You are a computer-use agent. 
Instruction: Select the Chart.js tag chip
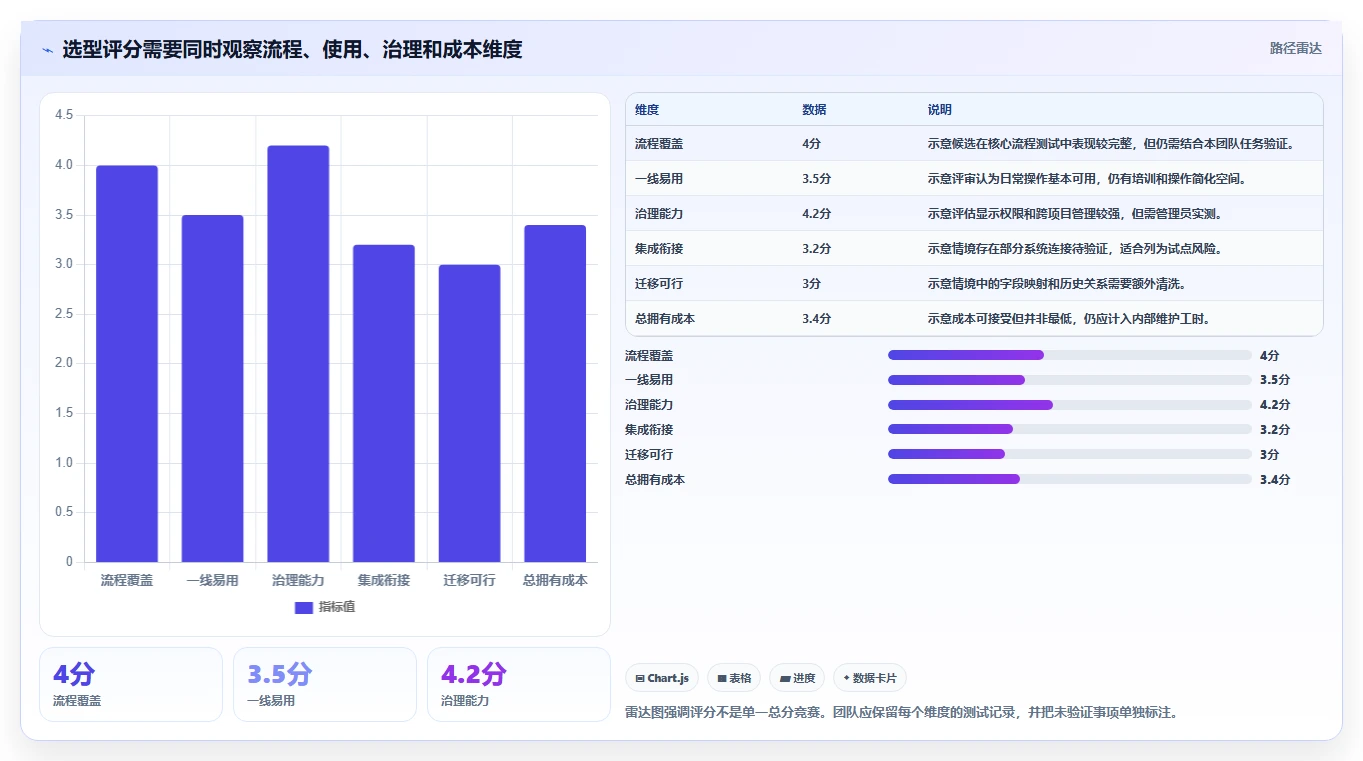coord(662,678)
